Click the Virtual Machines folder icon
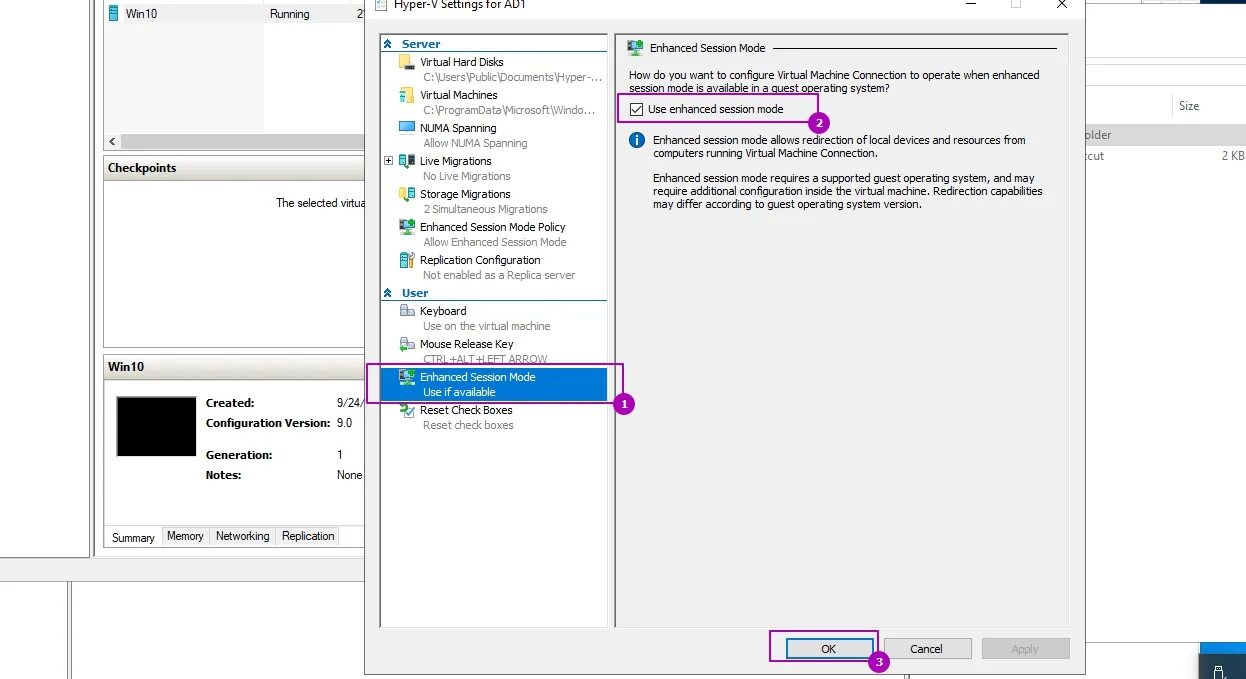This screenshot has width=1246, height=679. [x=406, y=95]
